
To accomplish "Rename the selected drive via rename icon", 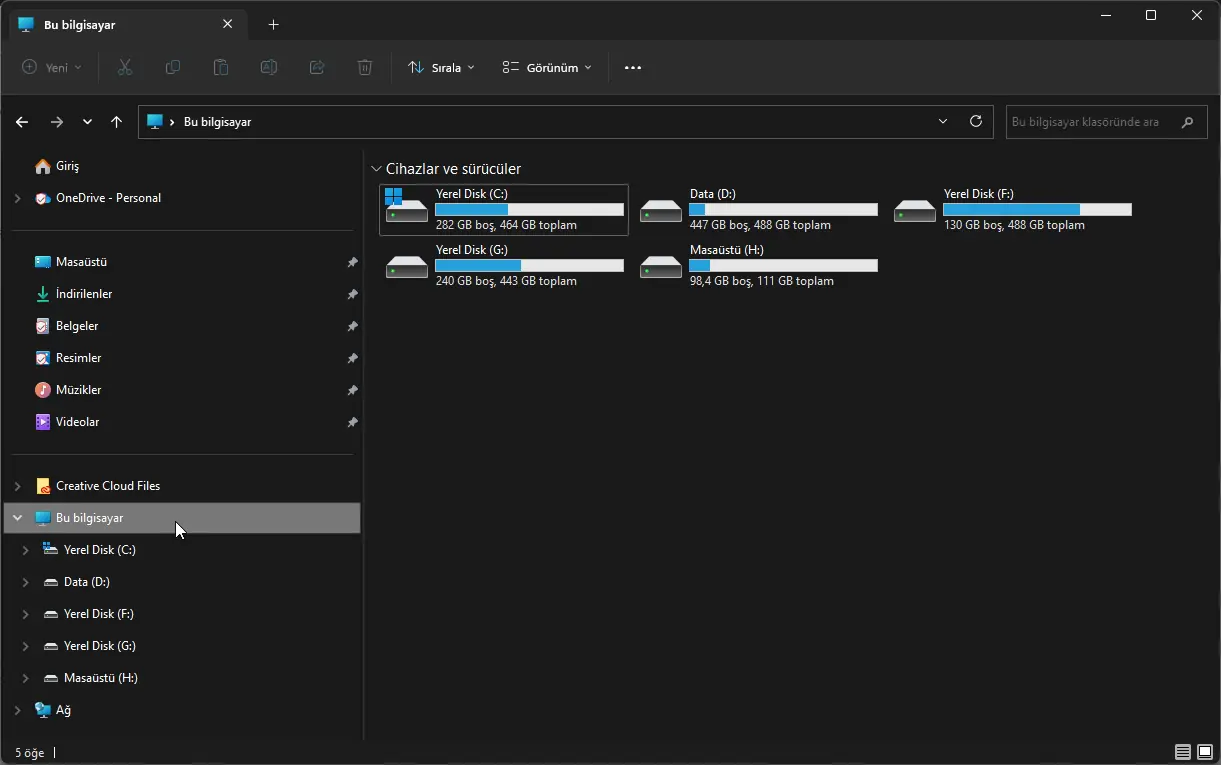I will [268, 67].
